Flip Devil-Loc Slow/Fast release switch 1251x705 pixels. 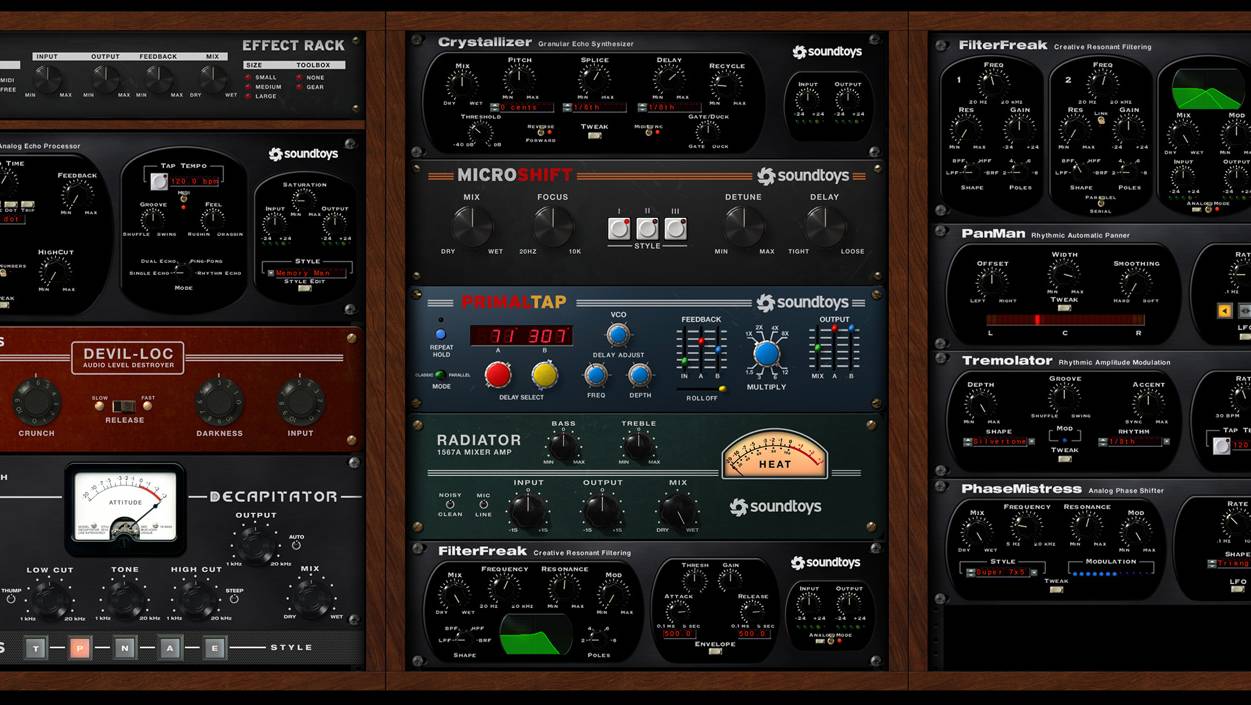125,406
